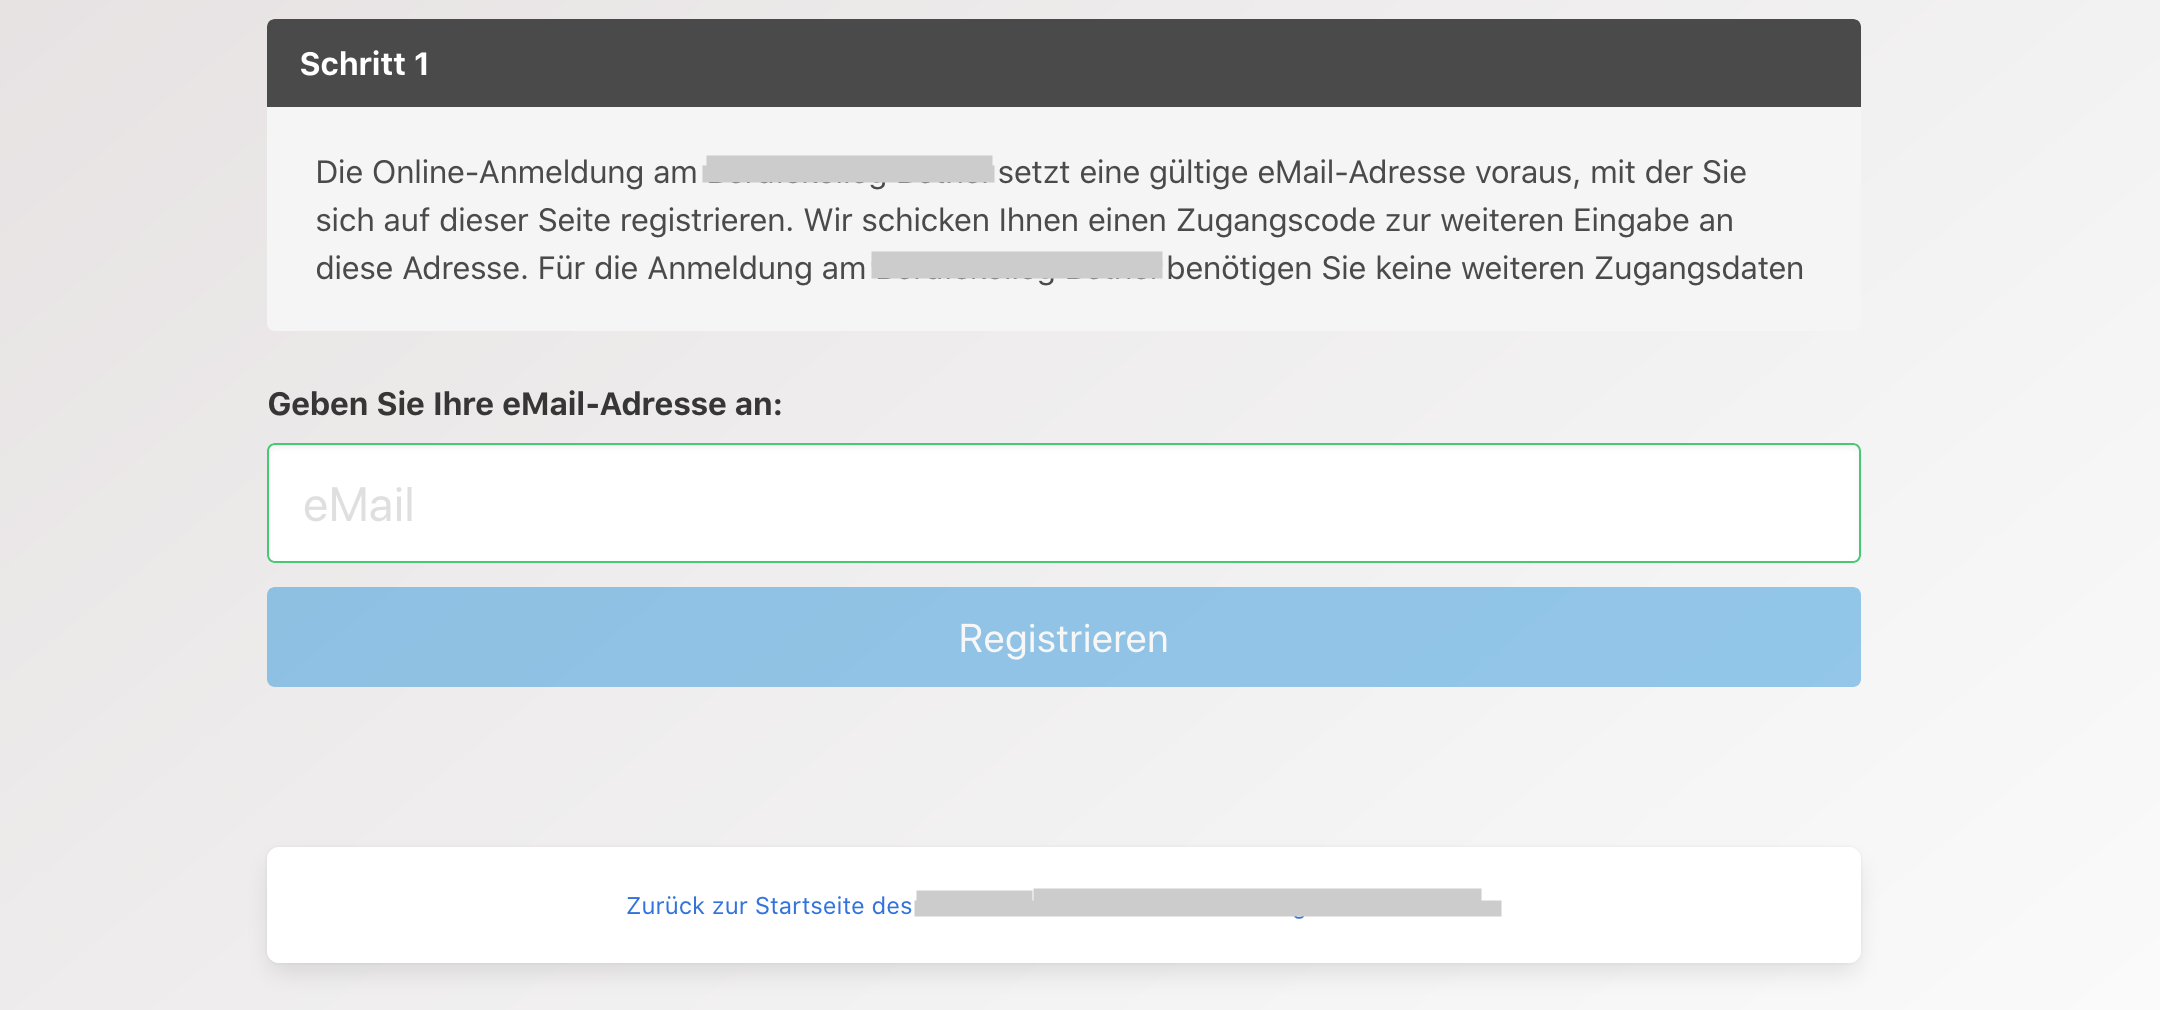Focus the eMail address input field
The image size is (2160, 1010).
point(1063,503)
